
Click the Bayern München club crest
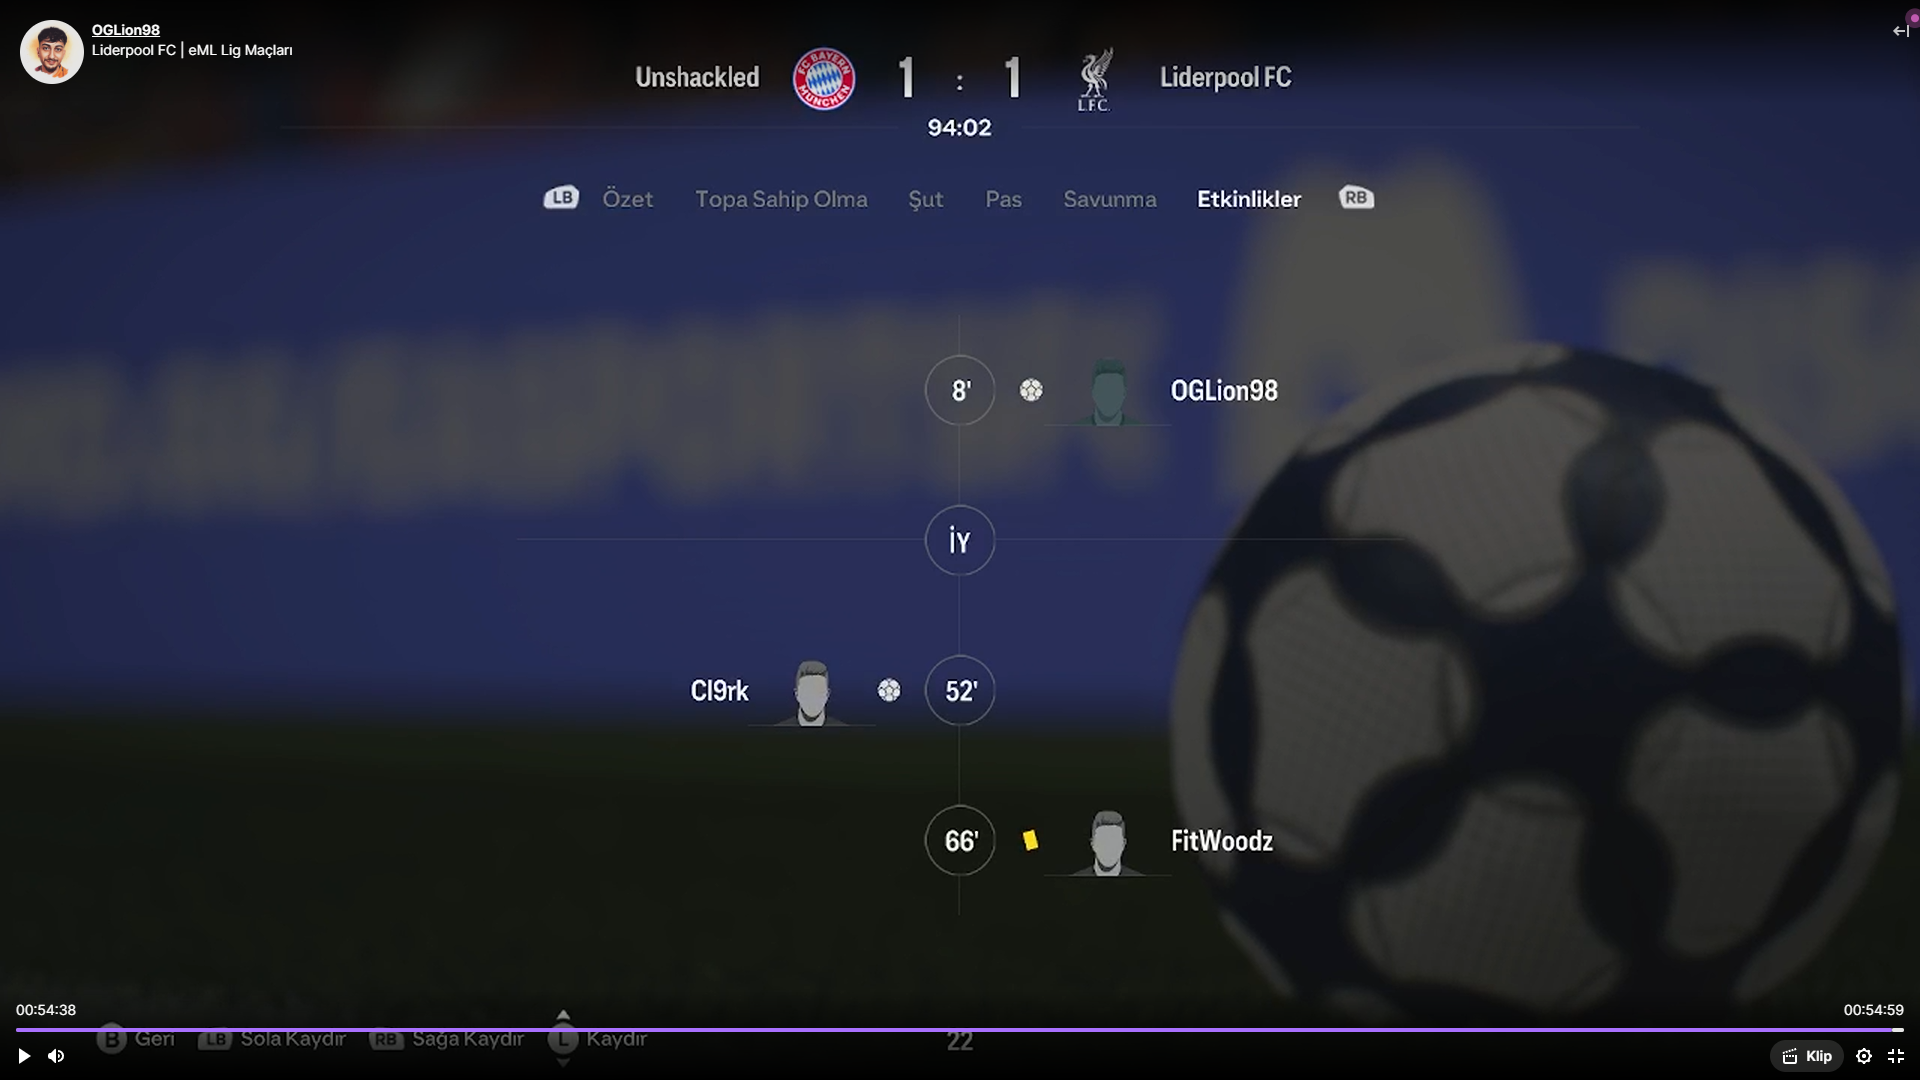click(x=824, y=79)
